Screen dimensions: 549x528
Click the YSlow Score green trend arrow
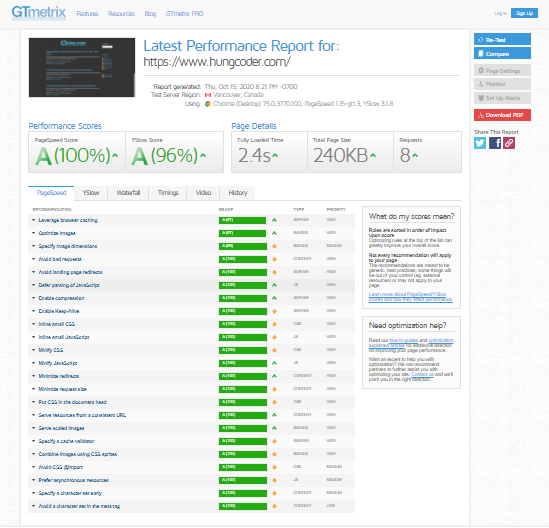[203, 155]
